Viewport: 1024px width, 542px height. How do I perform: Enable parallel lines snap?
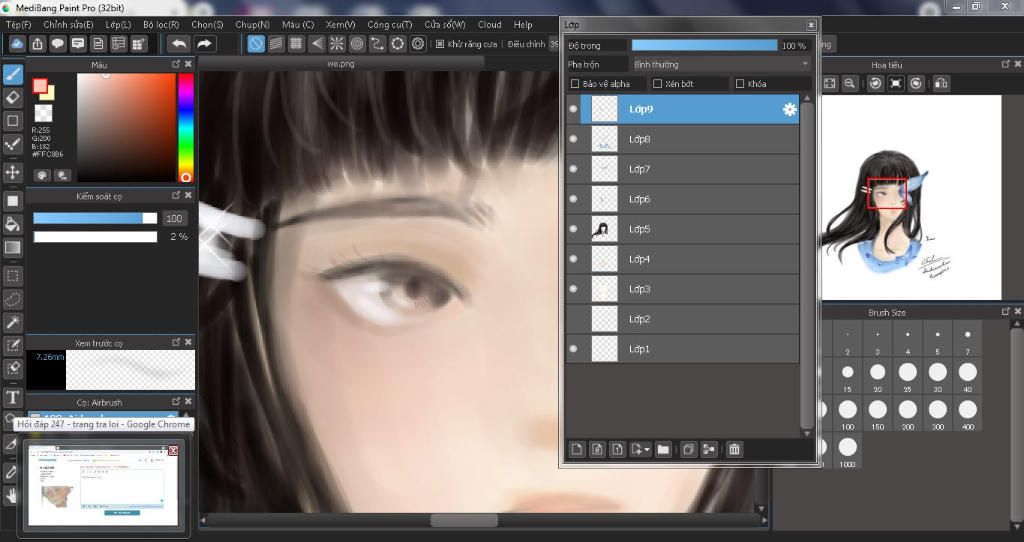point(276,44)
